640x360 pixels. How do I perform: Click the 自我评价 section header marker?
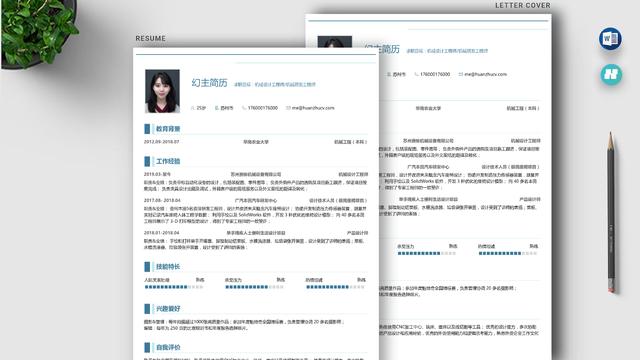[x=147, y=347]
